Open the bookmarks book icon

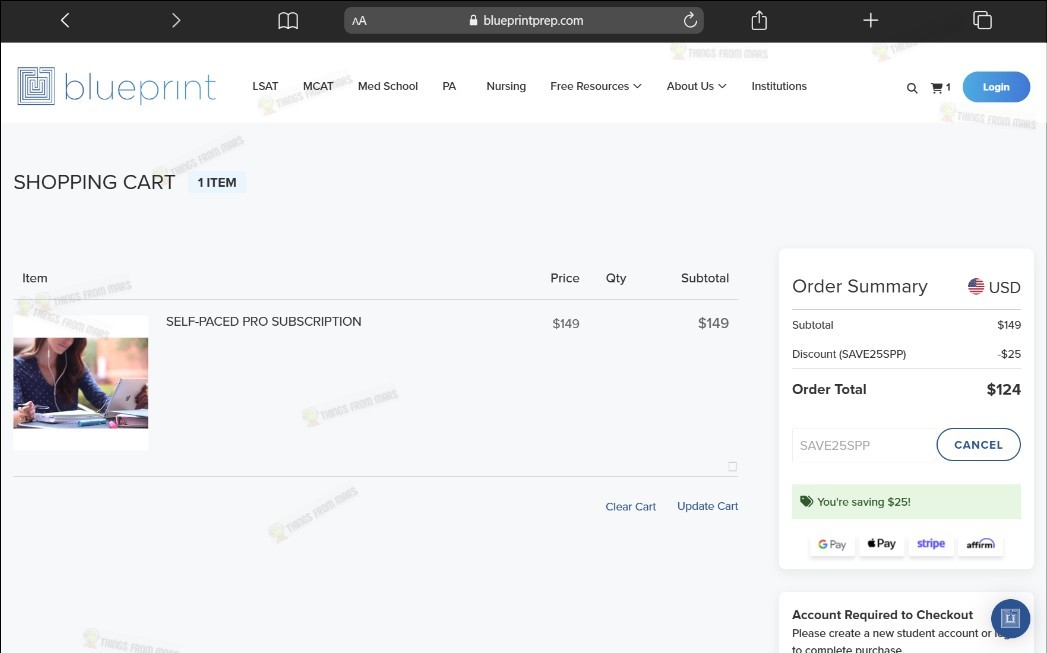tap(288, 21)
